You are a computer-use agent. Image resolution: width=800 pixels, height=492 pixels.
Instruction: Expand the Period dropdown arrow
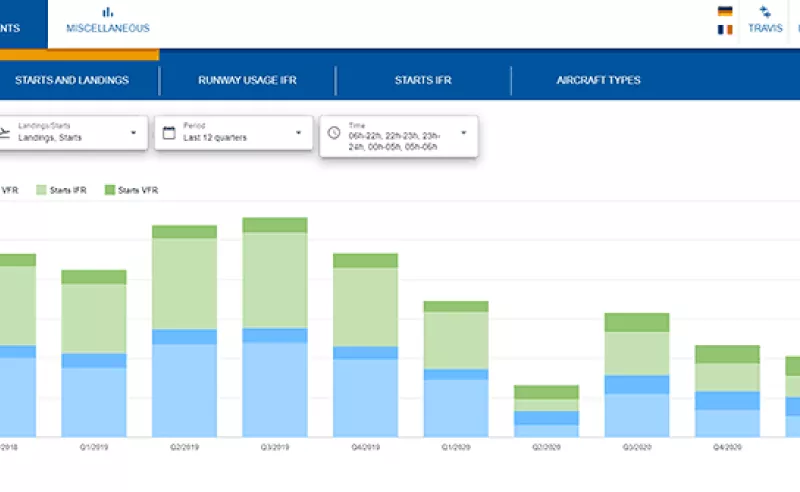pyautogui.click(x=298, y=133)
